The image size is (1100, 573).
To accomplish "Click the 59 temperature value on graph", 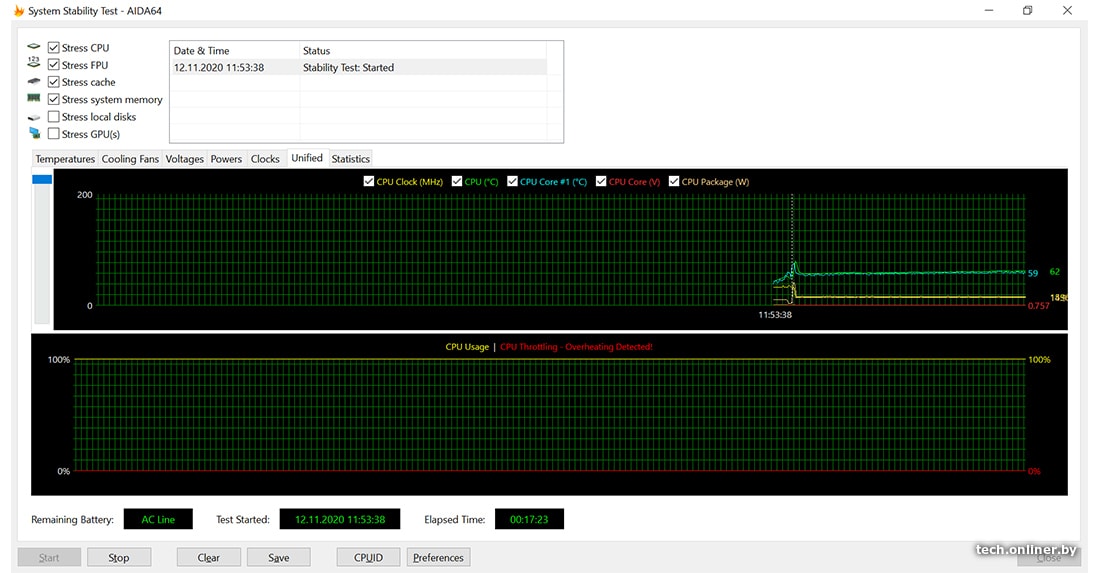I will click(x=1033, y=274).
